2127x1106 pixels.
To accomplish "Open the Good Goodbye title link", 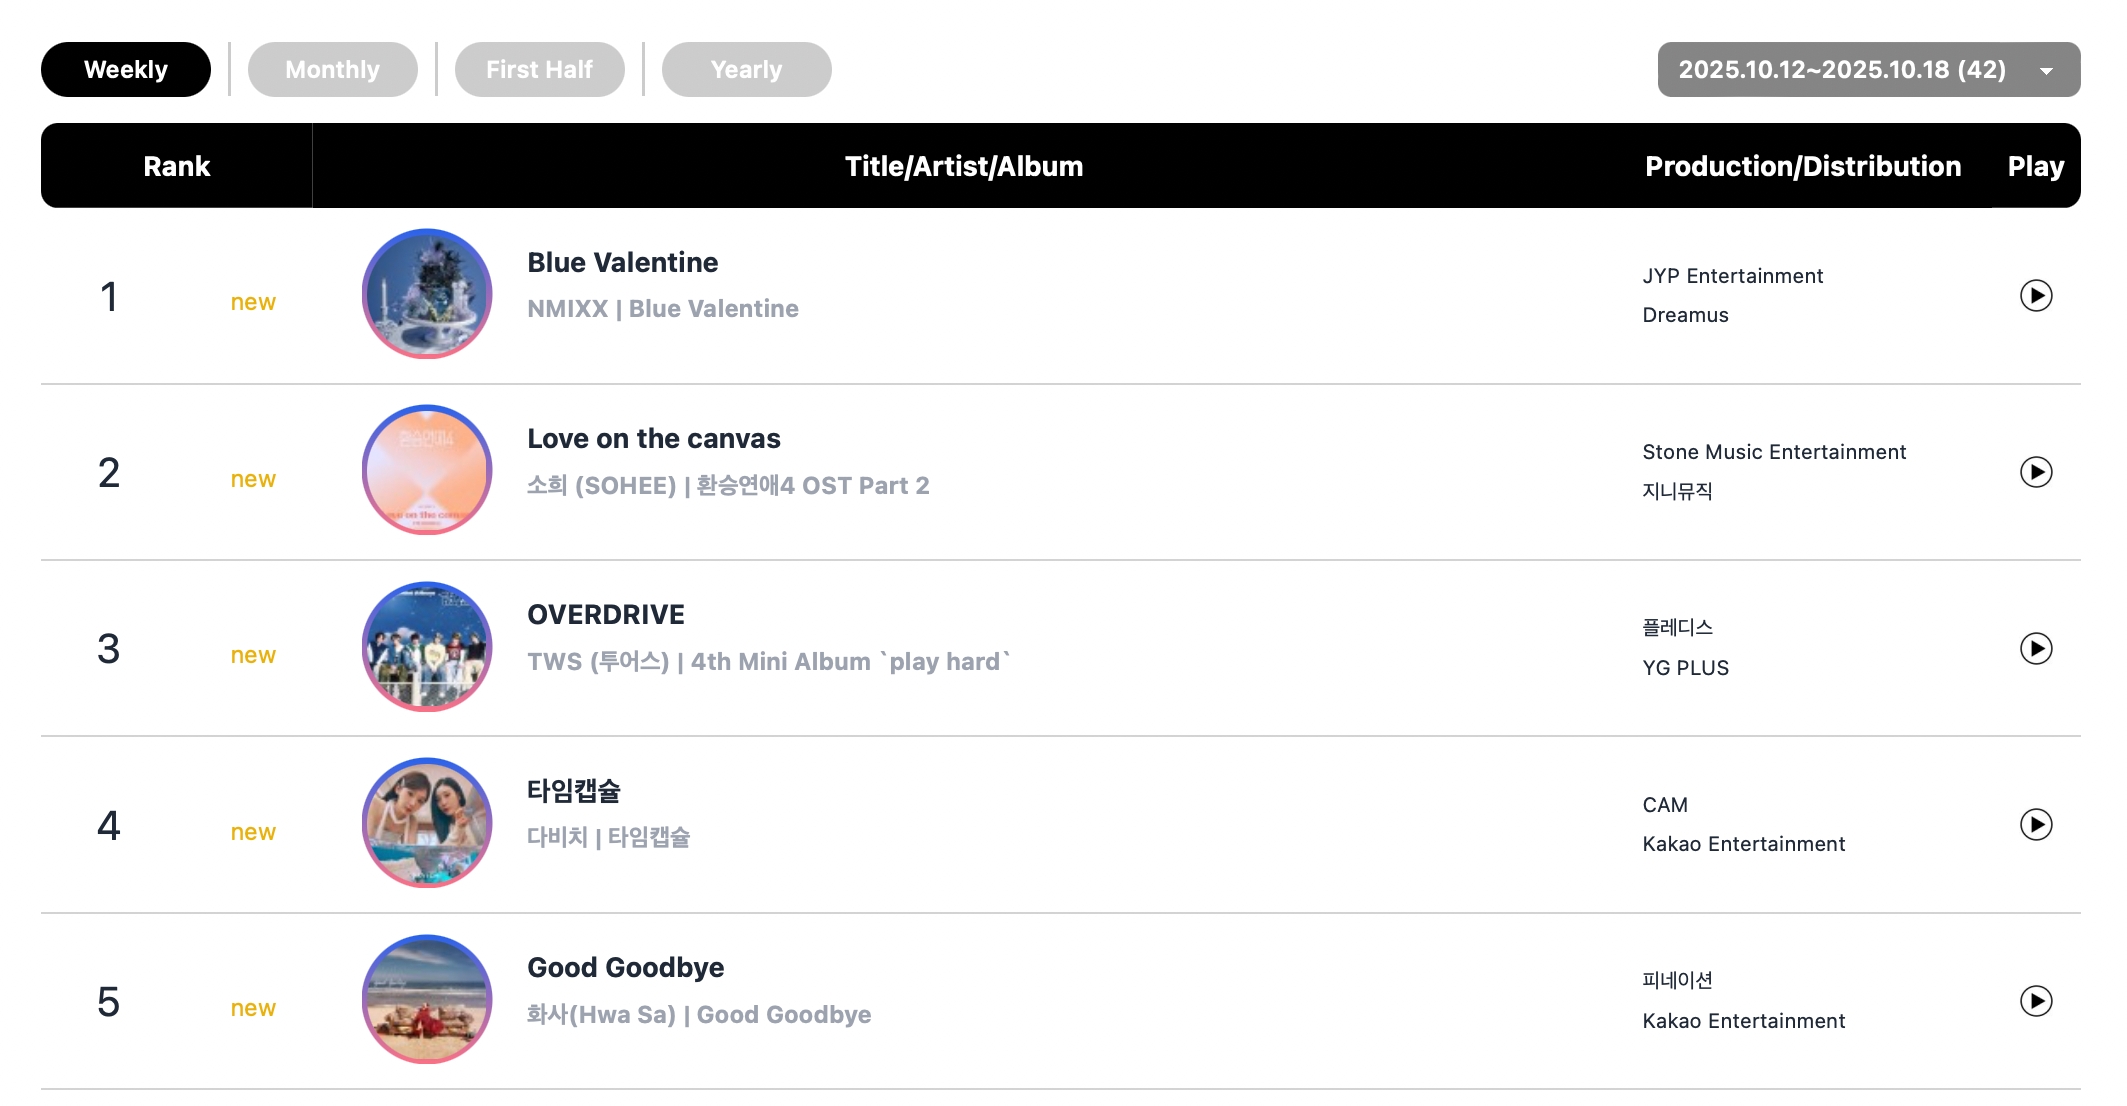I will (625, 968).
